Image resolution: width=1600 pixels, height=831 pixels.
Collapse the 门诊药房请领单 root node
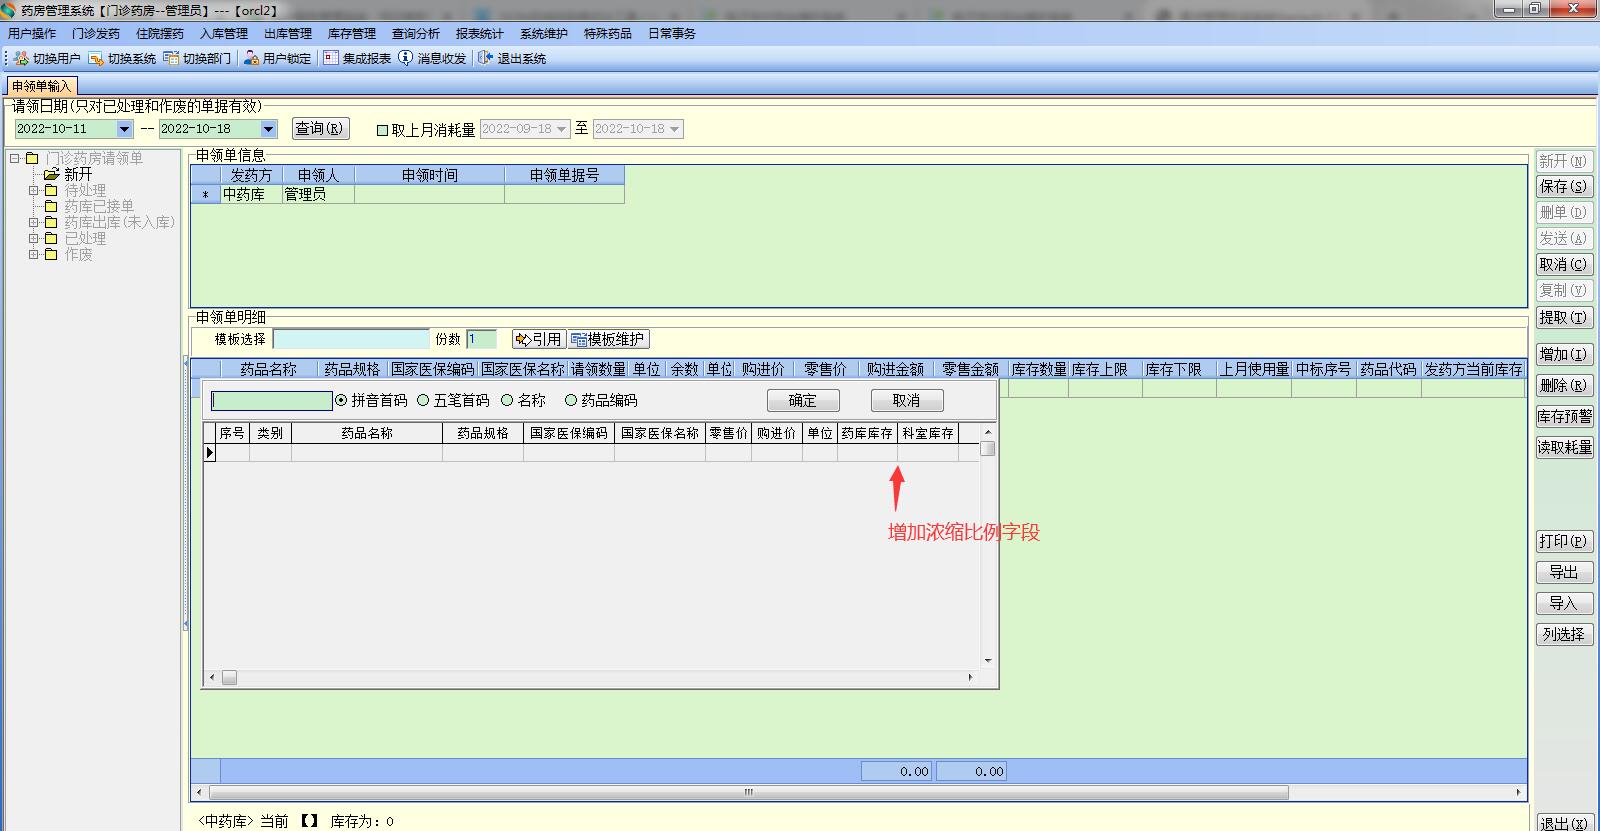click(15, 158)
